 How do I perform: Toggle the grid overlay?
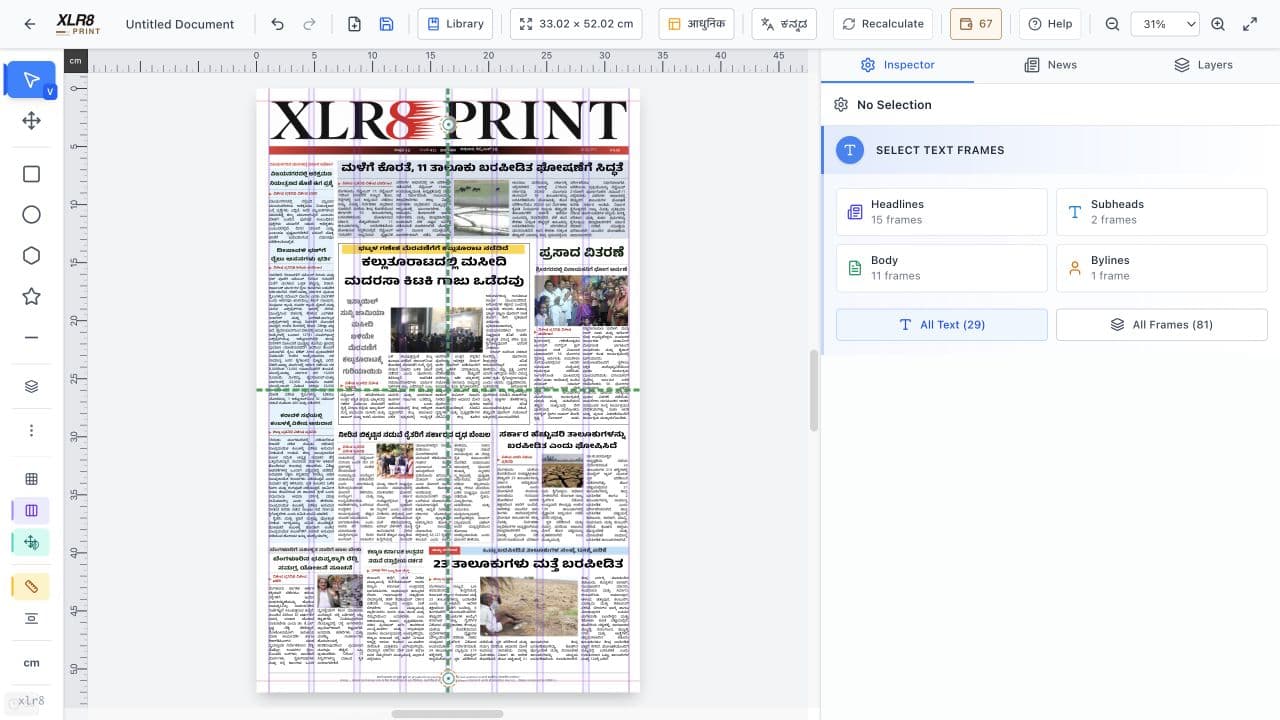coord(31,479)
